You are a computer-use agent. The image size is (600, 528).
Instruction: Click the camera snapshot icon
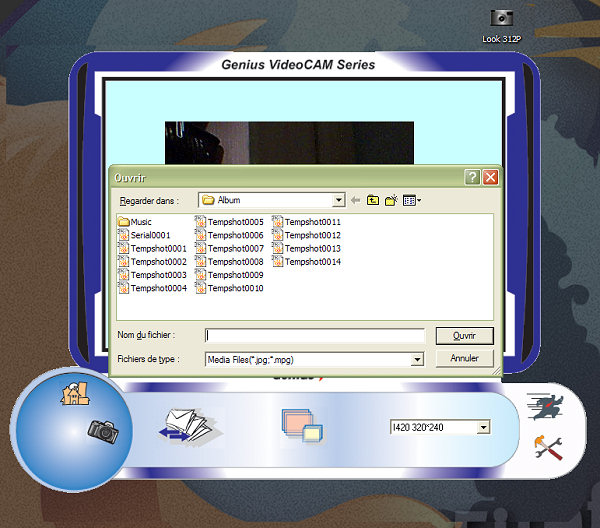click(102, 430)
